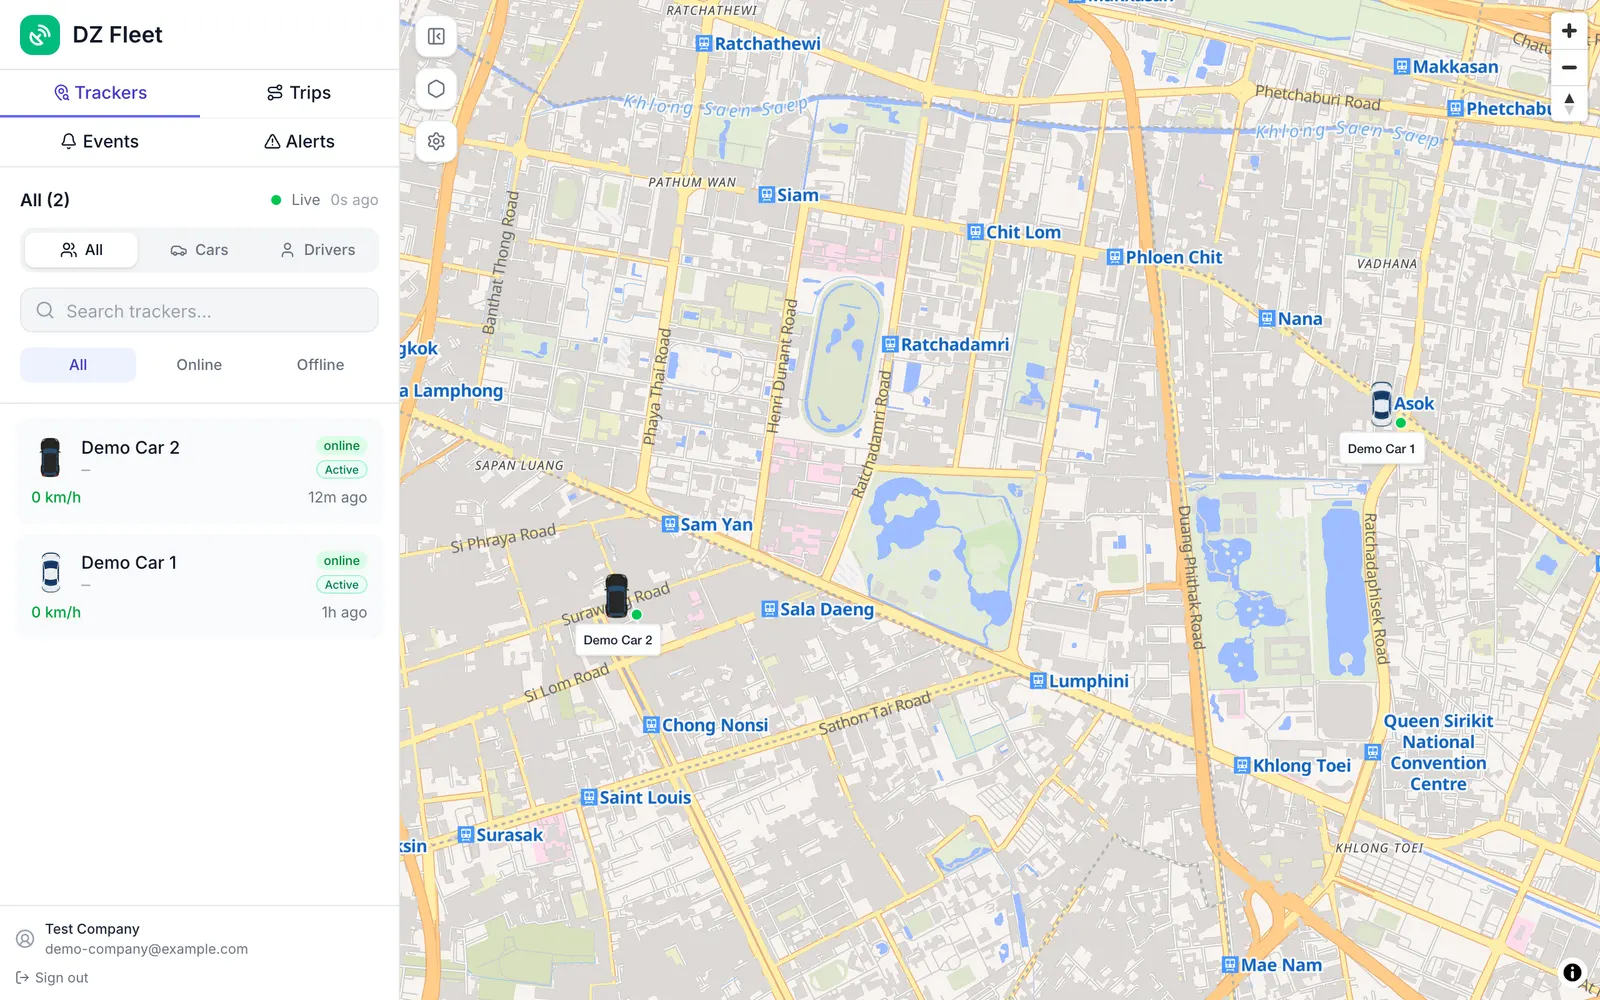1600x1000 pixels.
Task: Select Demo Car 2 marker on map
Action: pyautogui.click(x=617, y=596)
